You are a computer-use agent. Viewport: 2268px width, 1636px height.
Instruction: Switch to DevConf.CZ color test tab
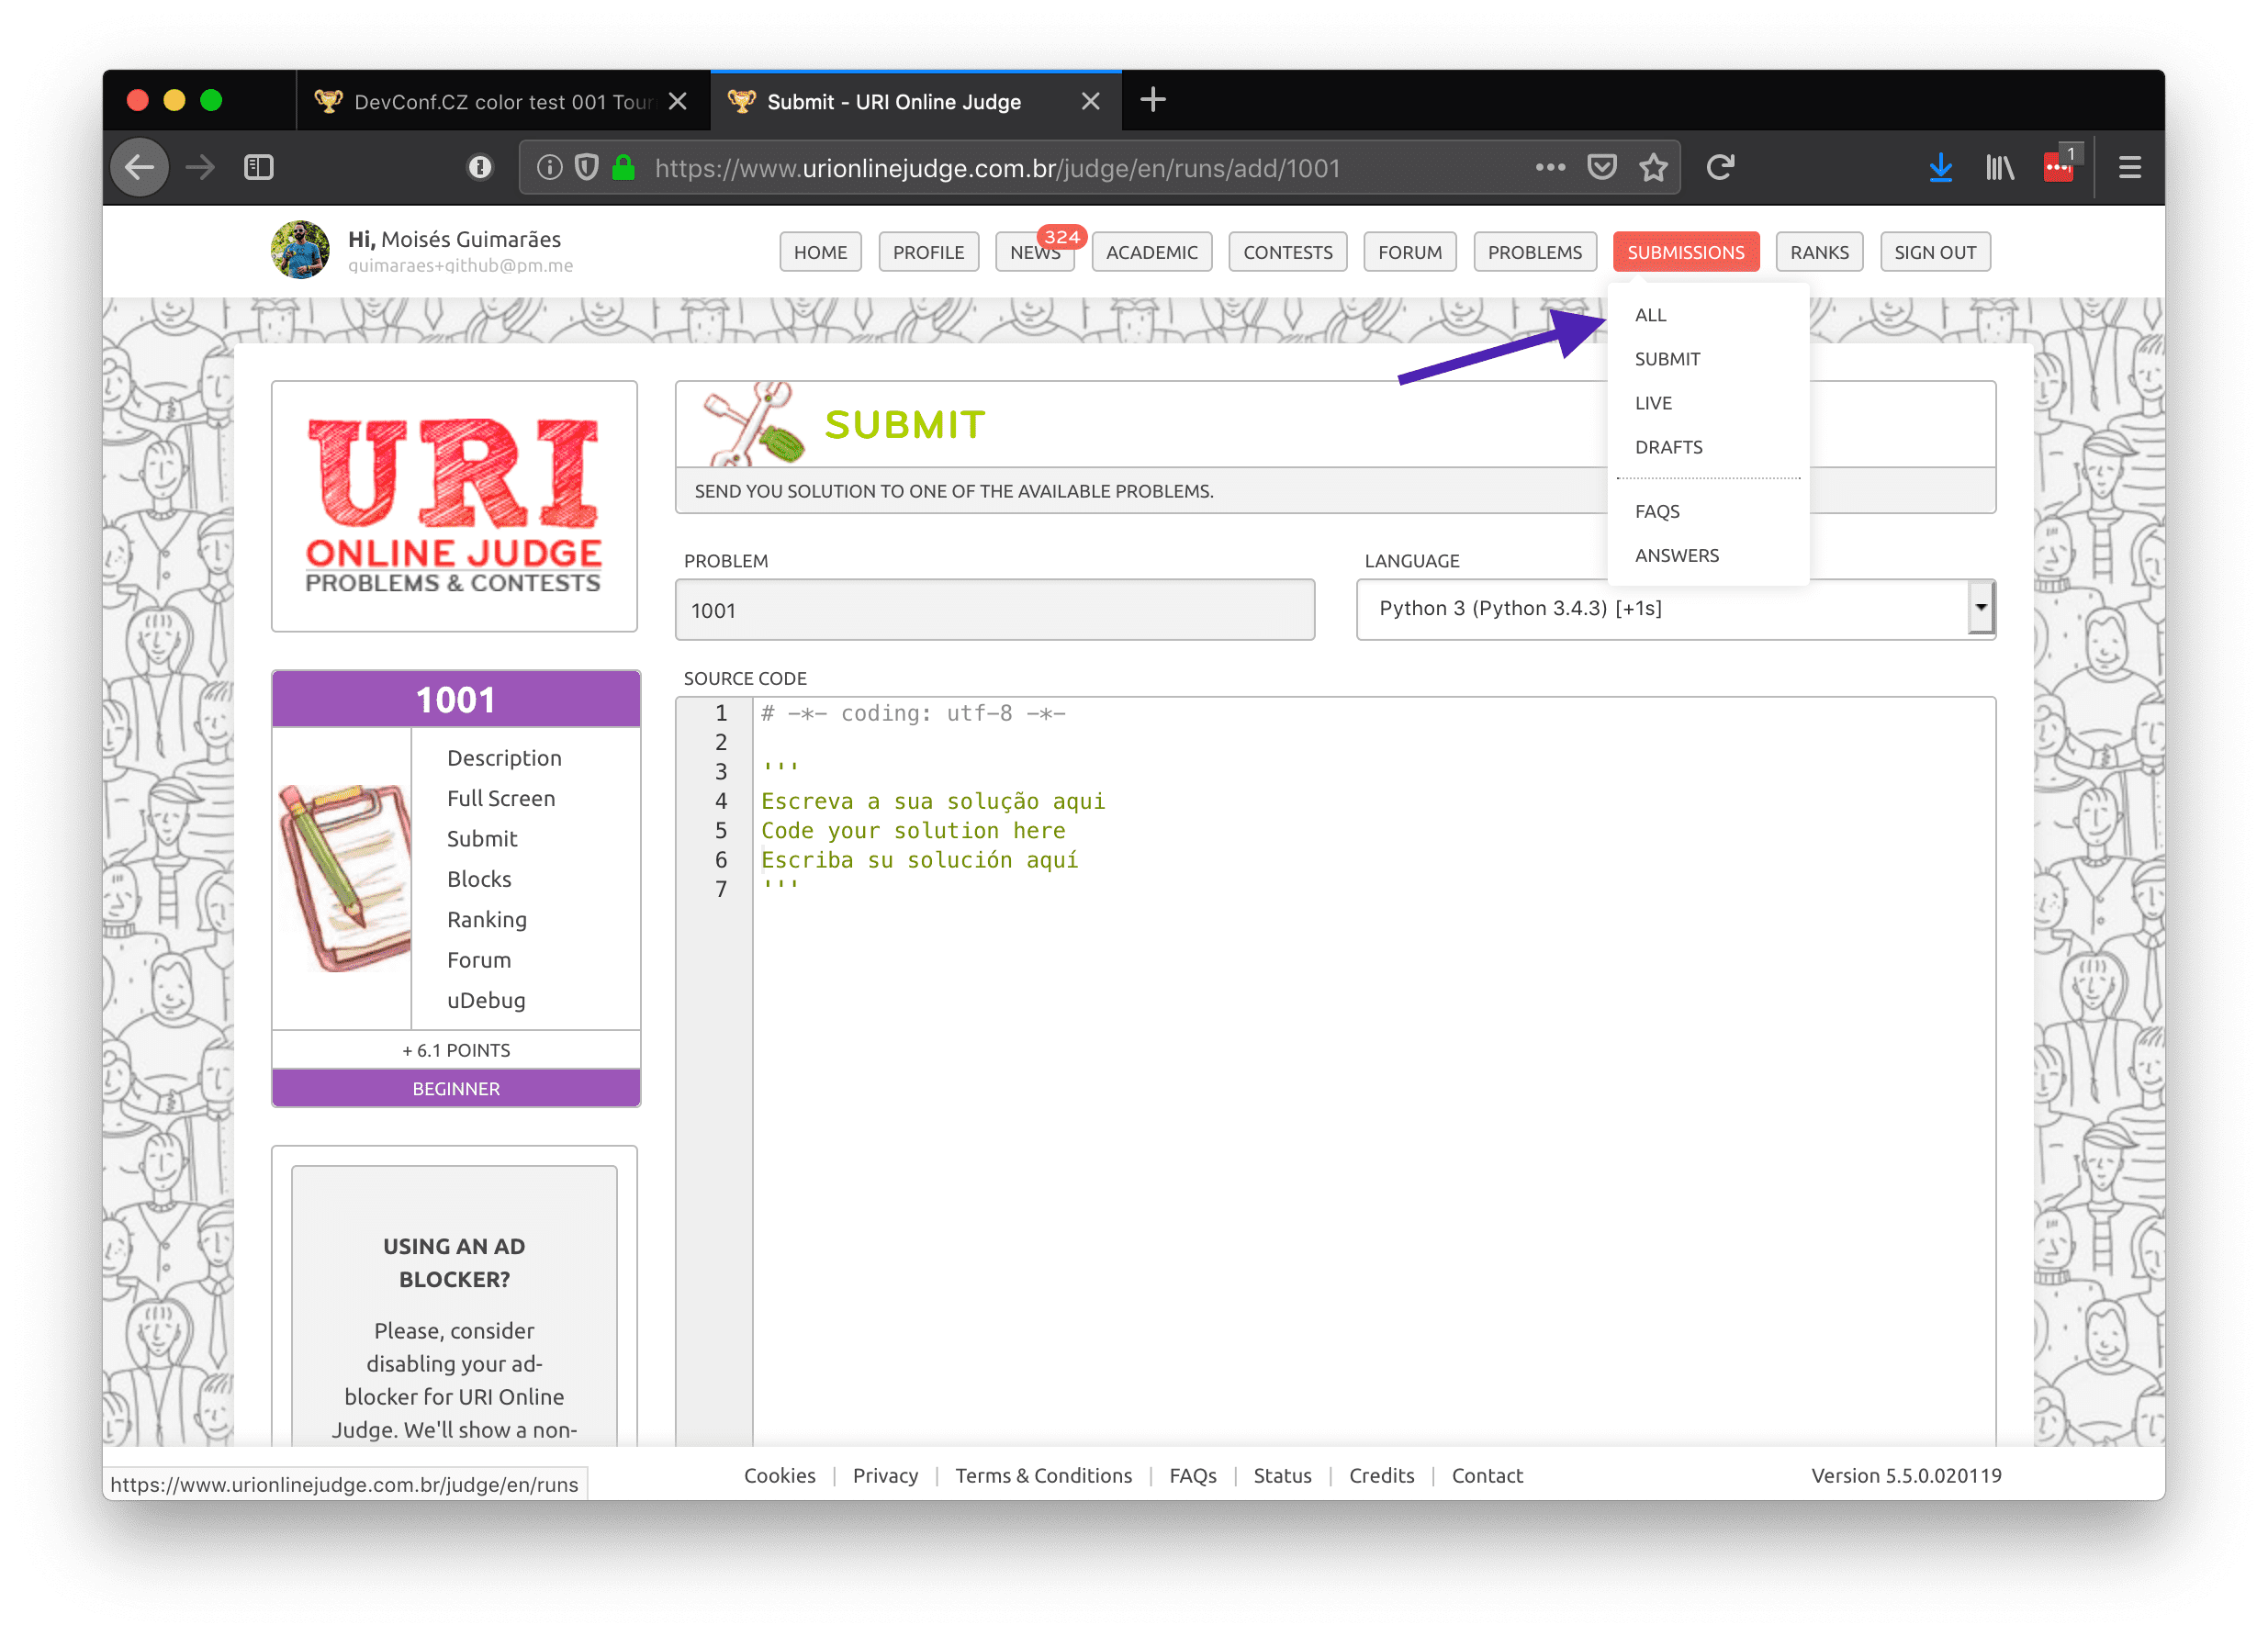coord(503,101)
